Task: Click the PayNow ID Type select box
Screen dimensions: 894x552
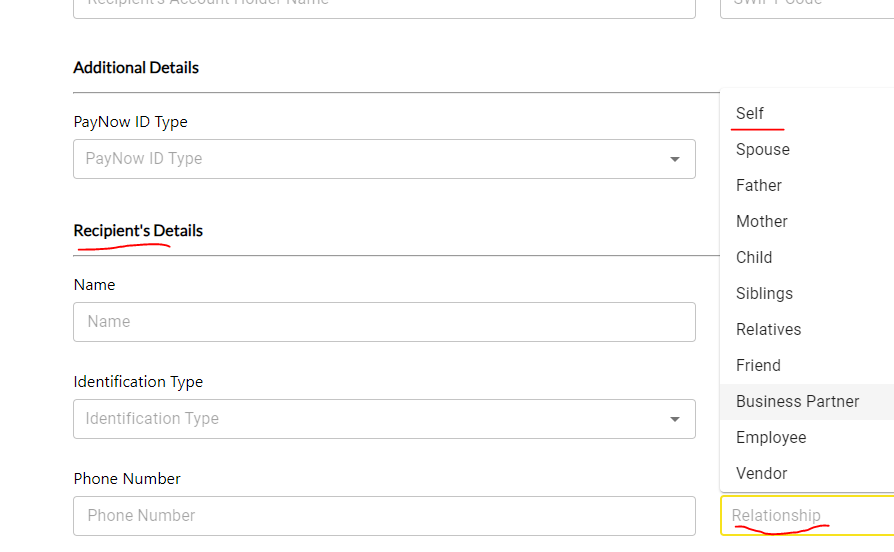Action: coord(370,159)
